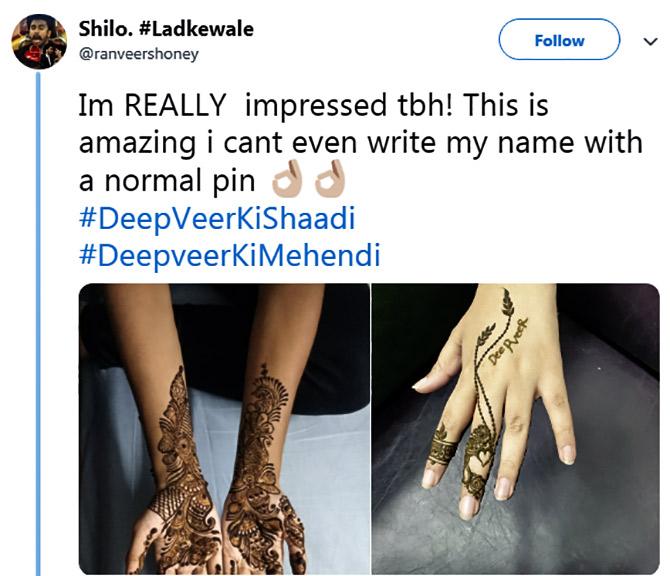Image resolution: width=670 pixels, height=576 pixels.
Task: Click the henna ring band on index finger
Action: click(x=442, y=447)
